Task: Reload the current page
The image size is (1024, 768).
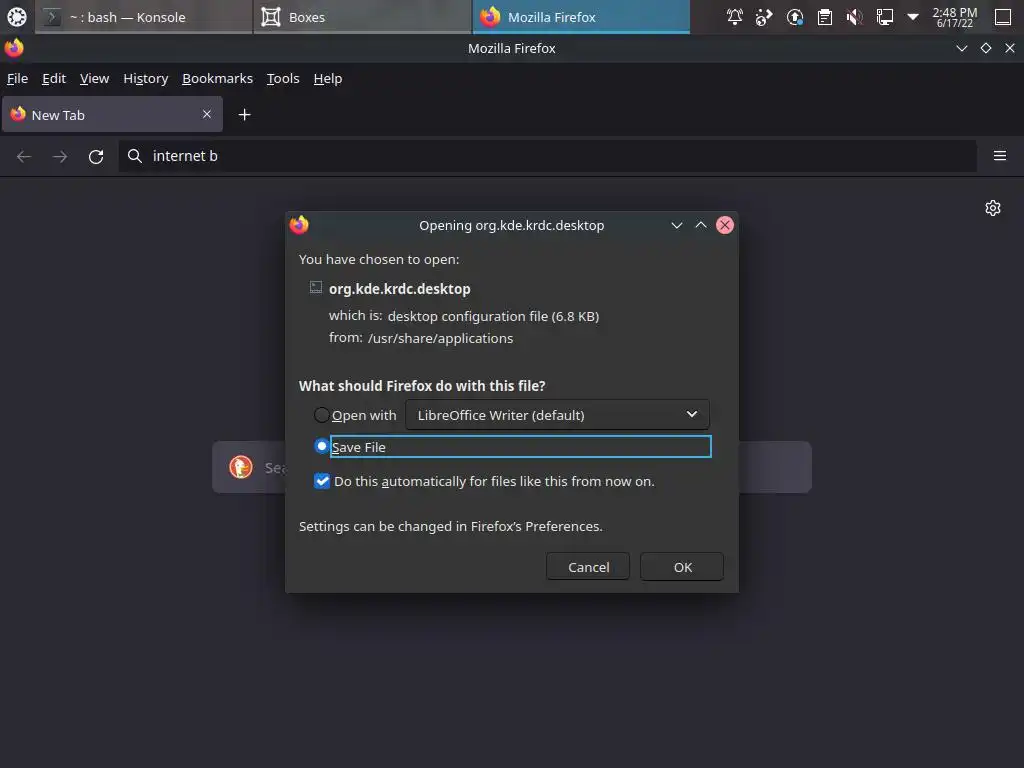Action: click(96, 156)
